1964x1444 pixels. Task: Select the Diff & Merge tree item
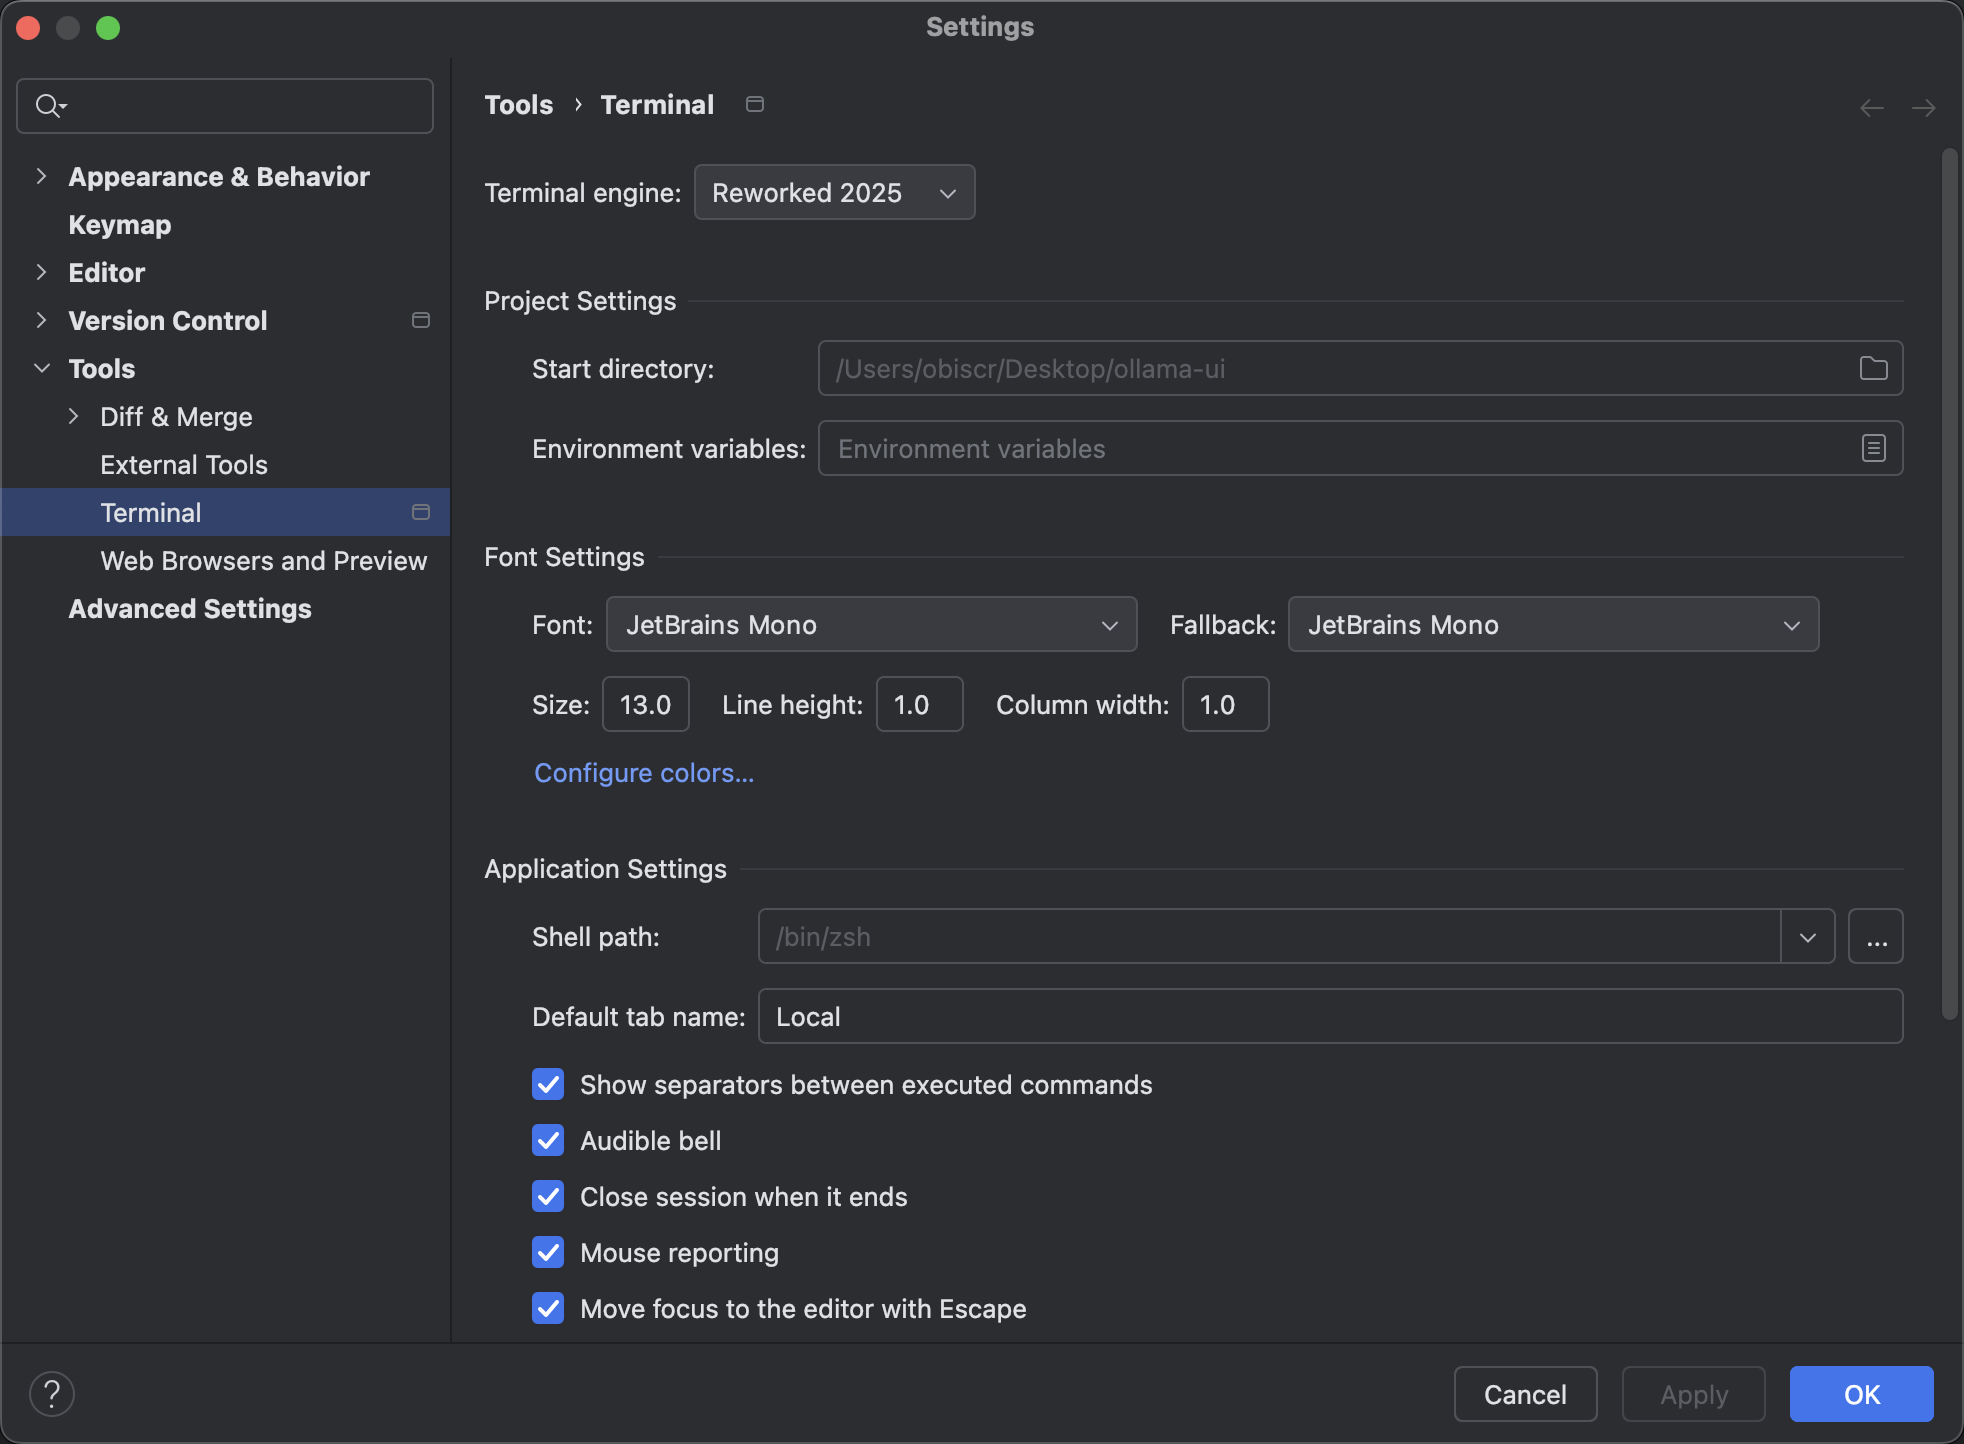pos(176,416)
